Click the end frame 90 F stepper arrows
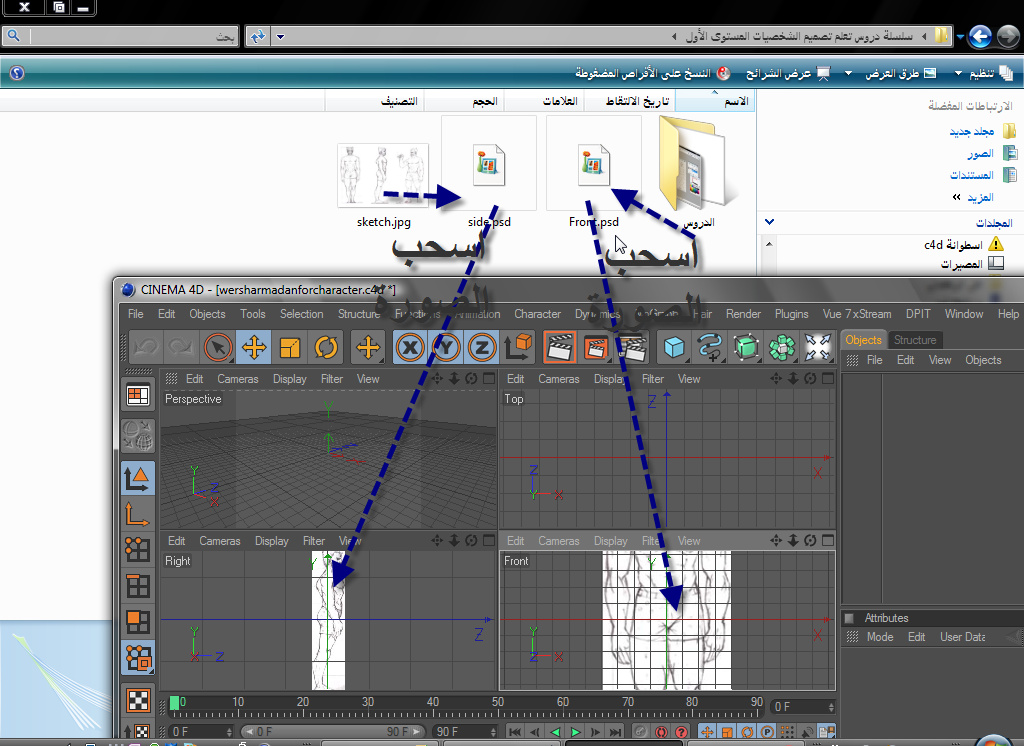The image size is (1024, 746). coord(493,732)
